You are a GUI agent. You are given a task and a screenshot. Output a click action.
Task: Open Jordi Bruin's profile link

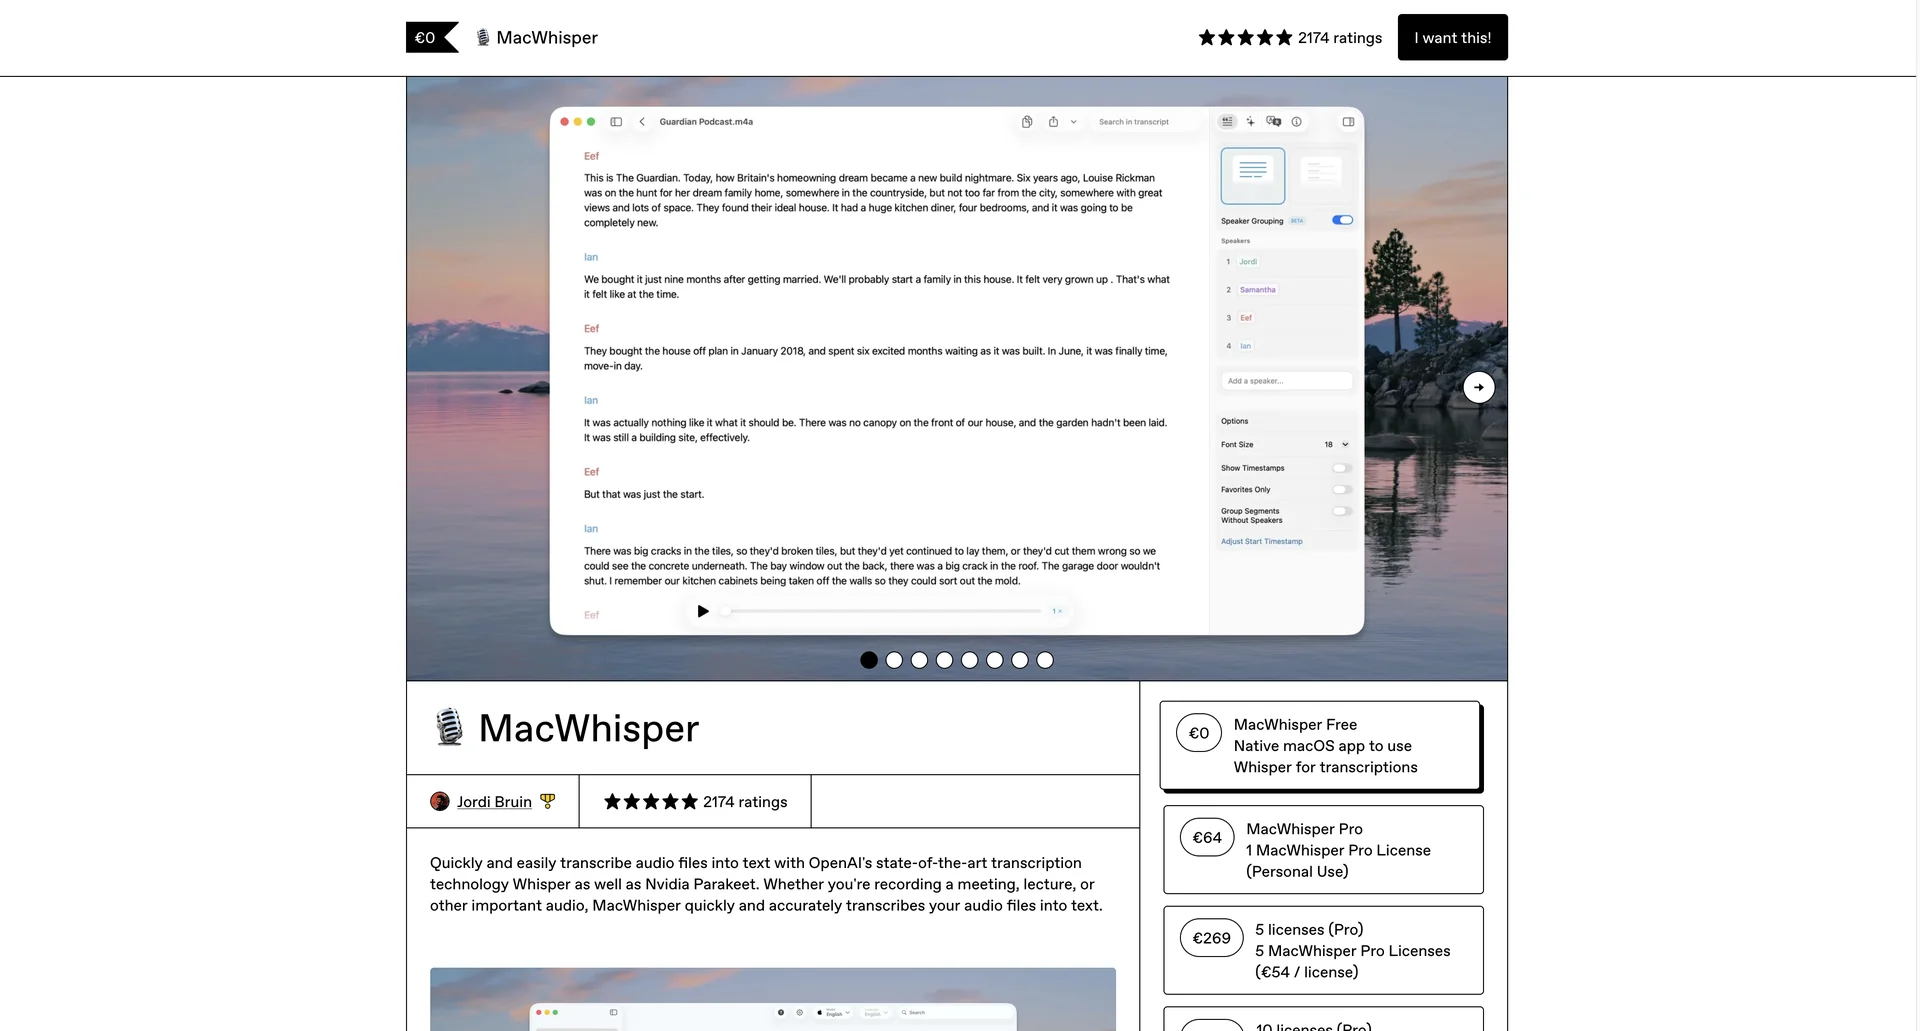point(494,801)
